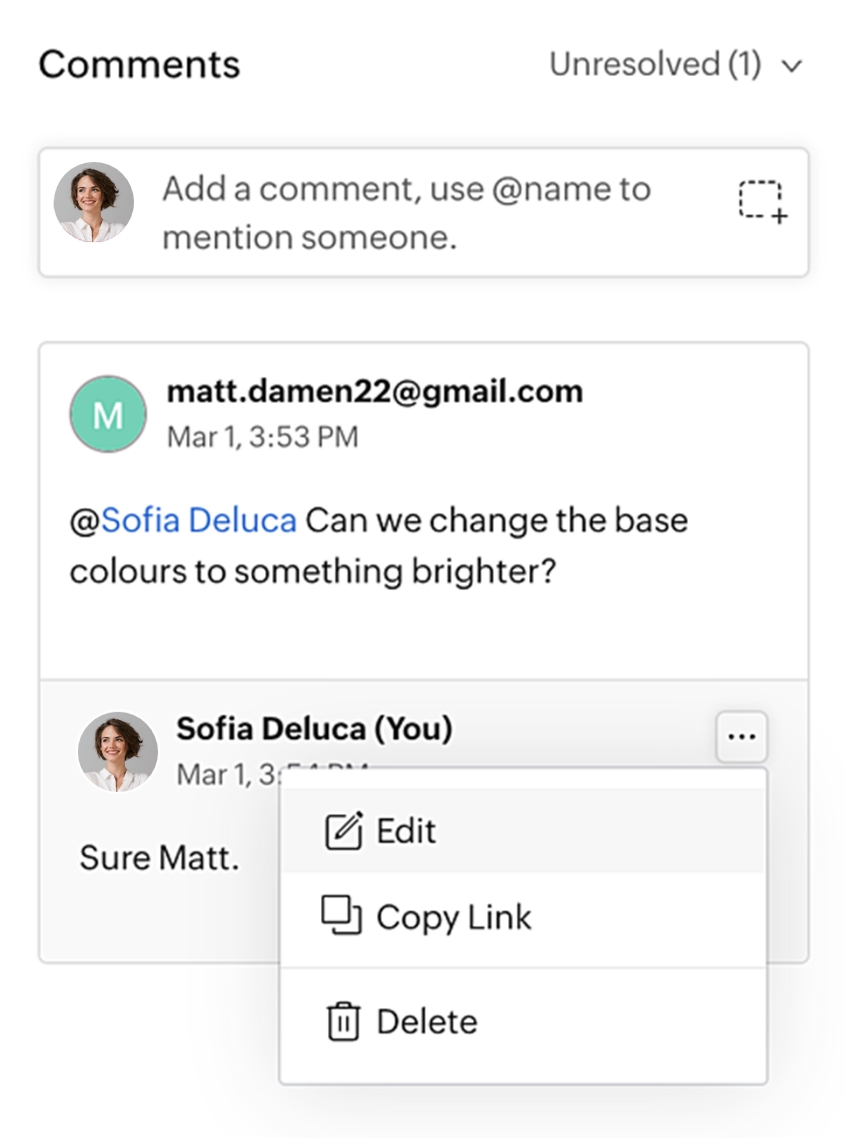Click Sofia Deluca's avatar in the reply

[x=118, y=752]
